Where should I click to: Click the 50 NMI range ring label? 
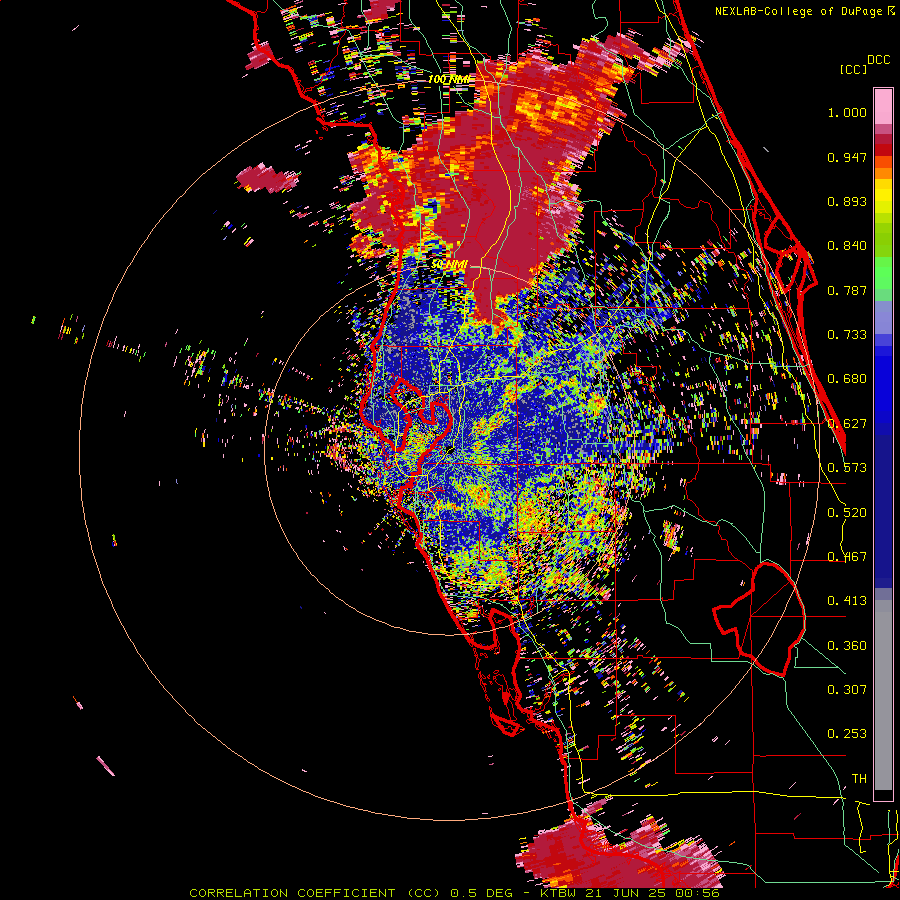click(x=449, y=264)
